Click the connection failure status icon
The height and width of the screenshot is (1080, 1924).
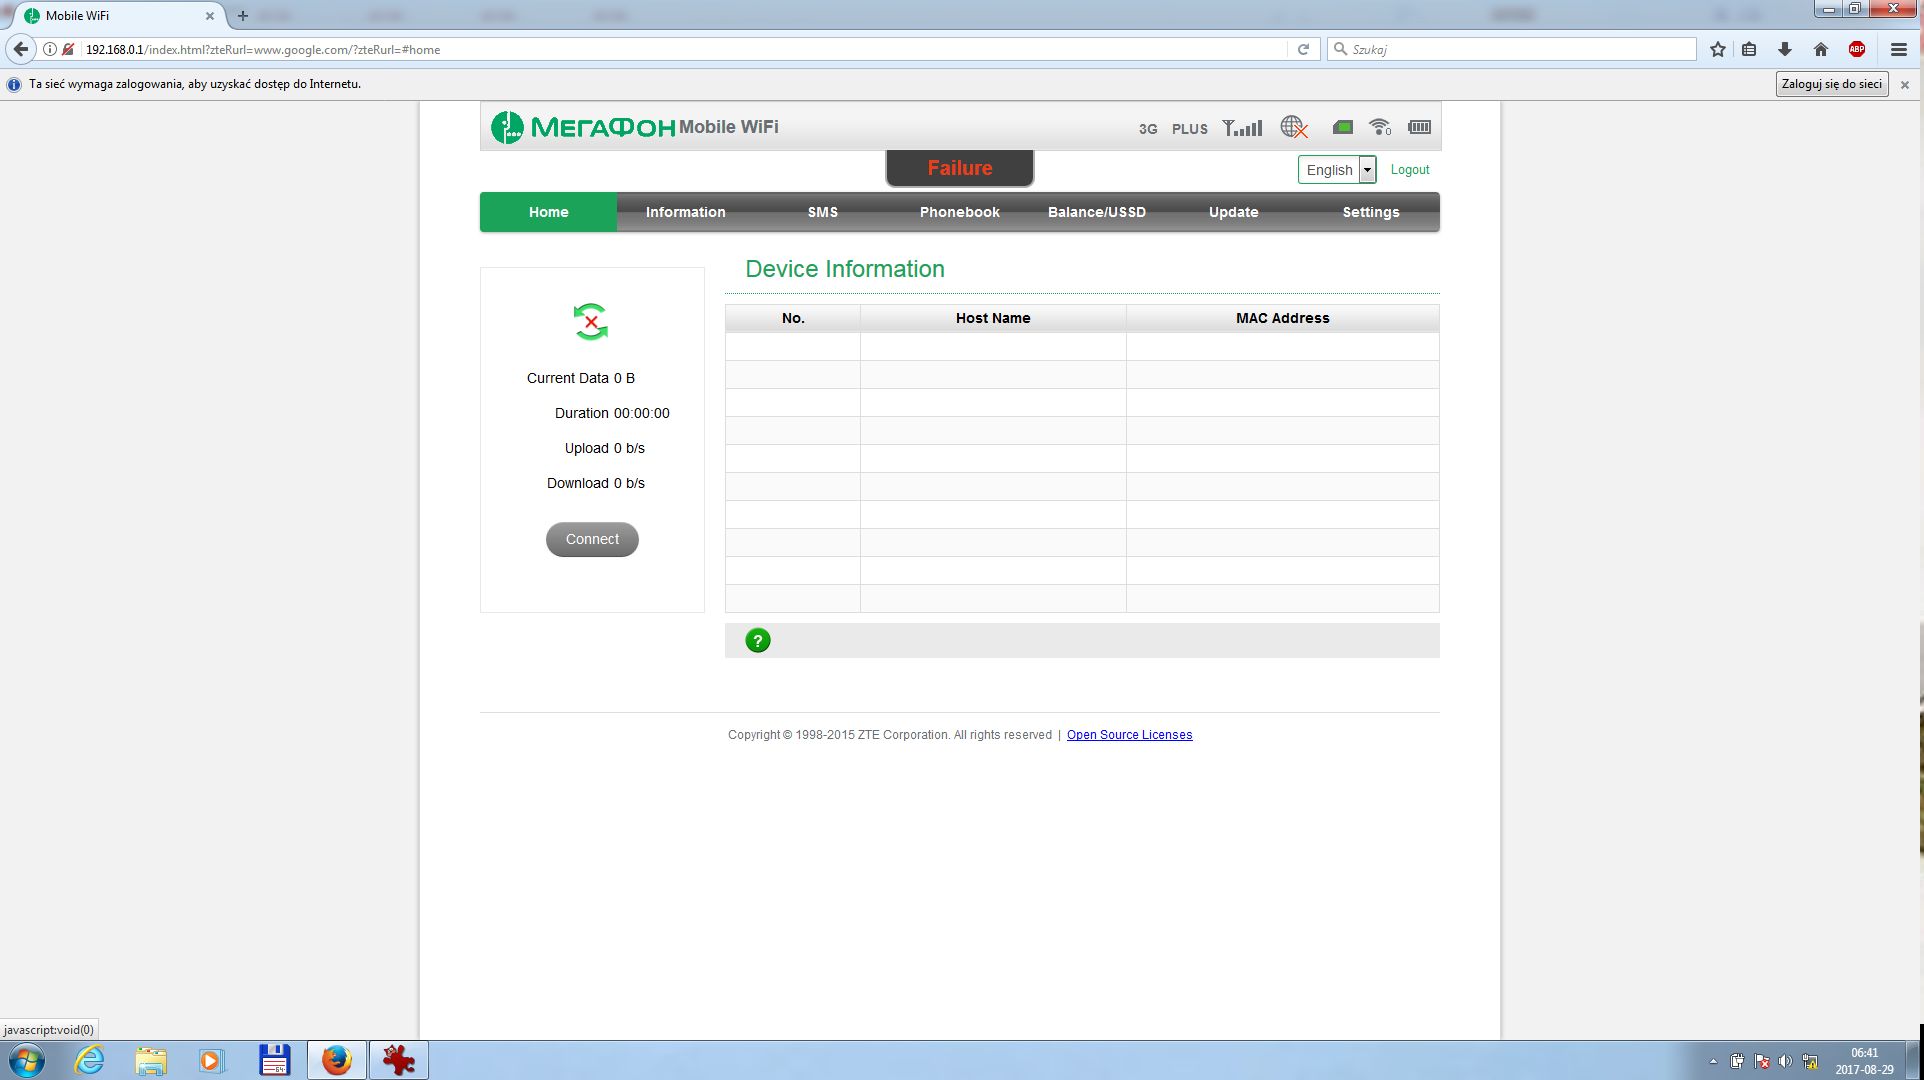(x=592, y=321)
